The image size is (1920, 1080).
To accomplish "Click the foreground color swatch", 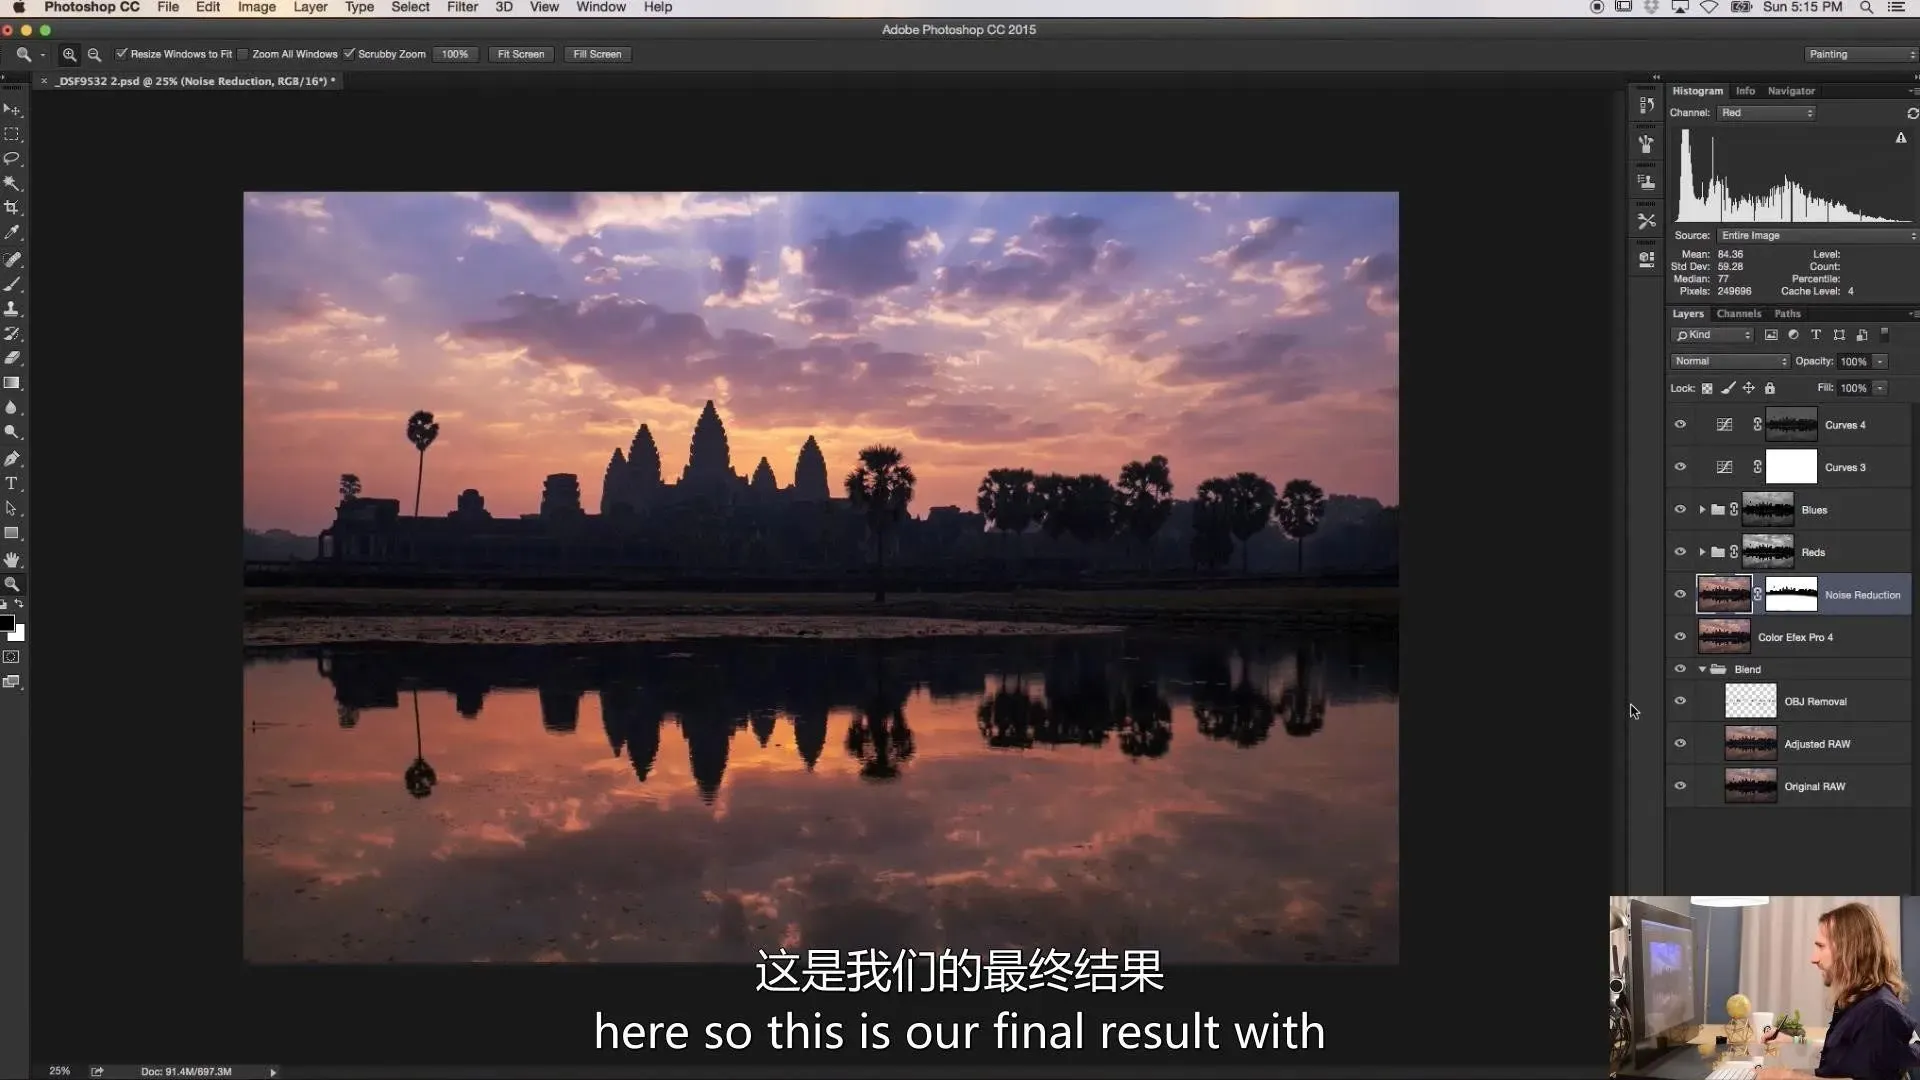I will click(7, 624).
